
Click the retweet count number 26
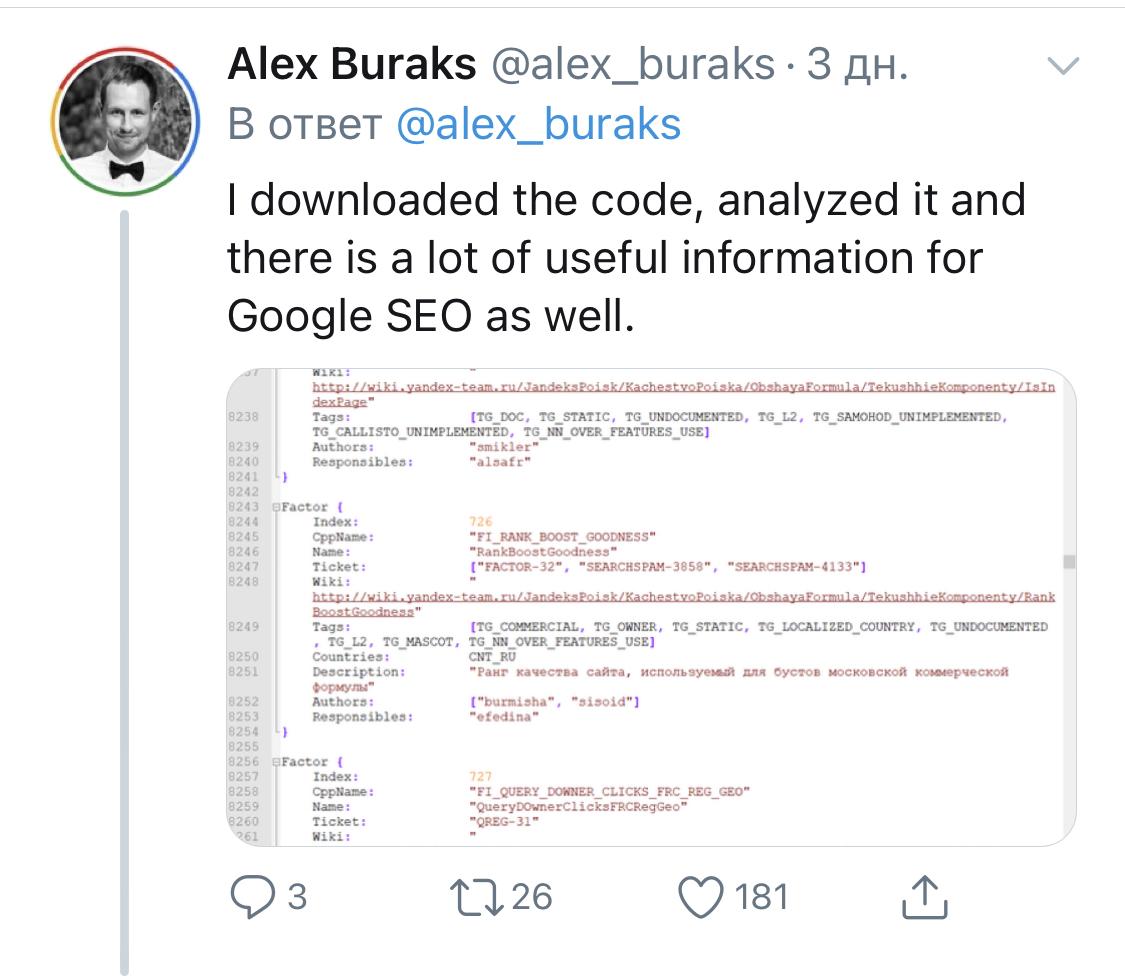pyautogui.click(x=531, y=897)
